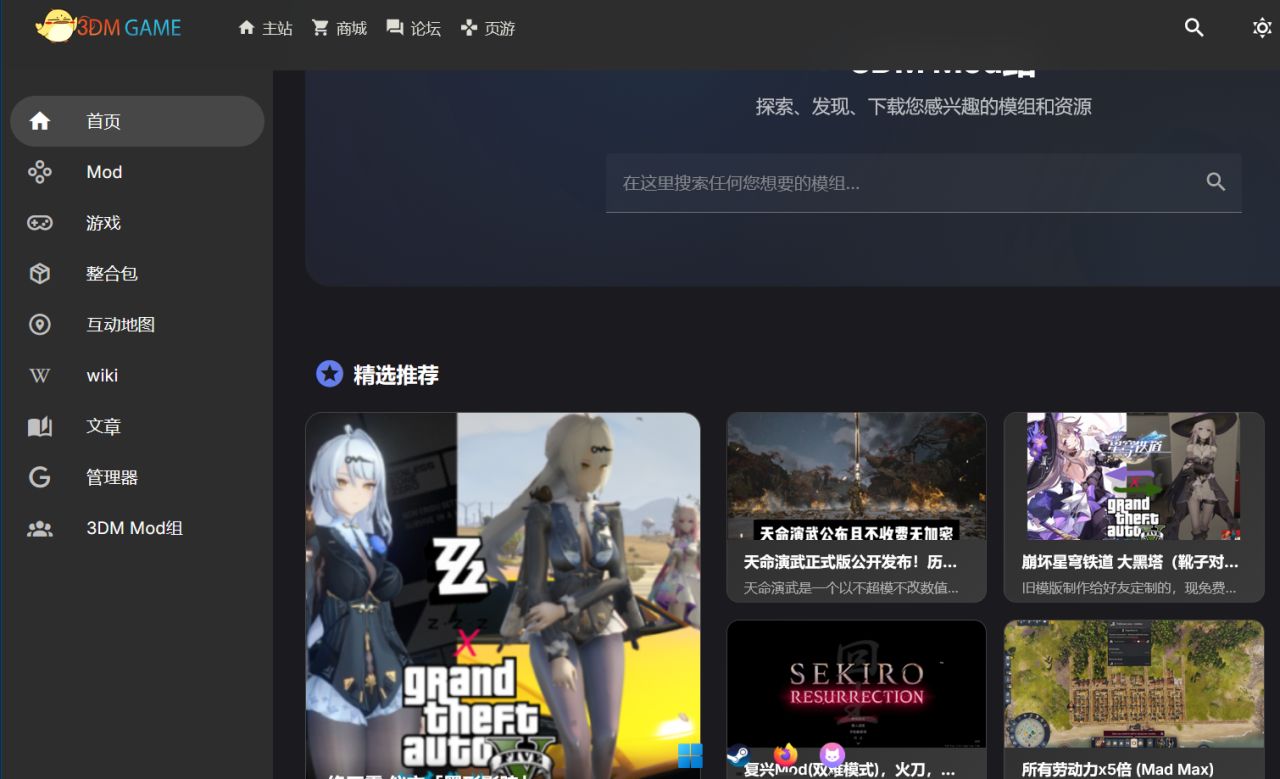Click the 精选推荐 section heading
Screen dimensions: 1280x779
tap(396, 375)
